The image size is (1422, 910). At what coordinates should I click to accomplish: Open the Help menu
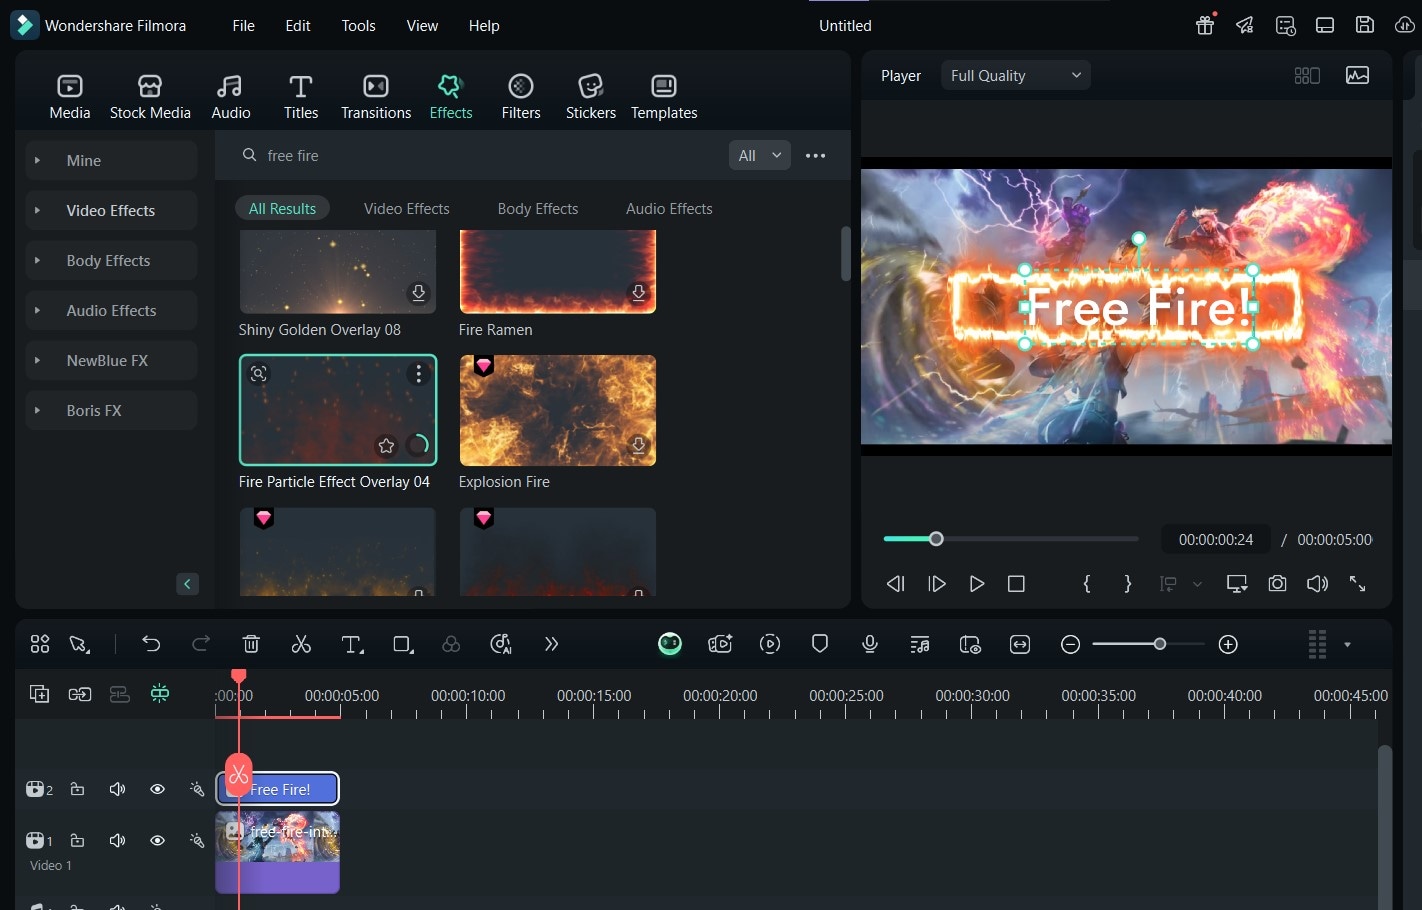484,25
